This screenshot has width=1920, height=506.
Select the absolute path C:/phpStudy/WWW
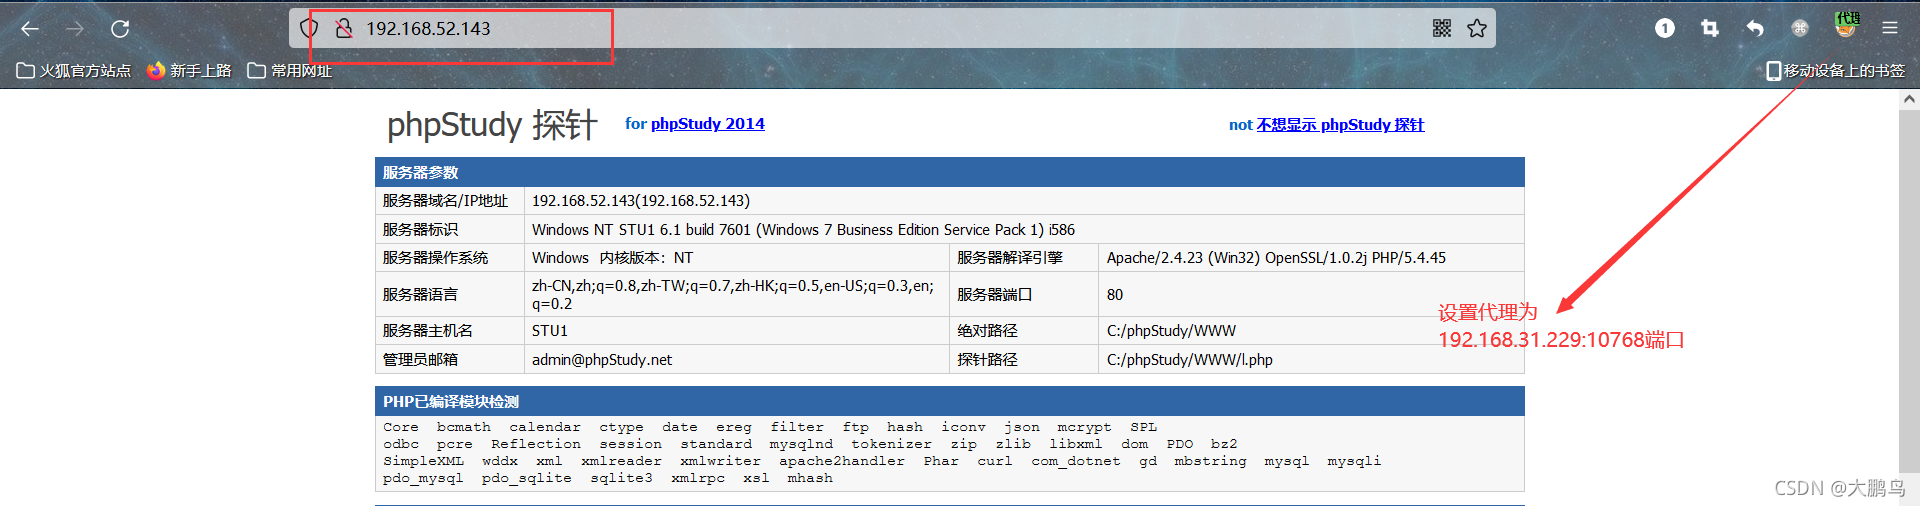click(1171, 331)
